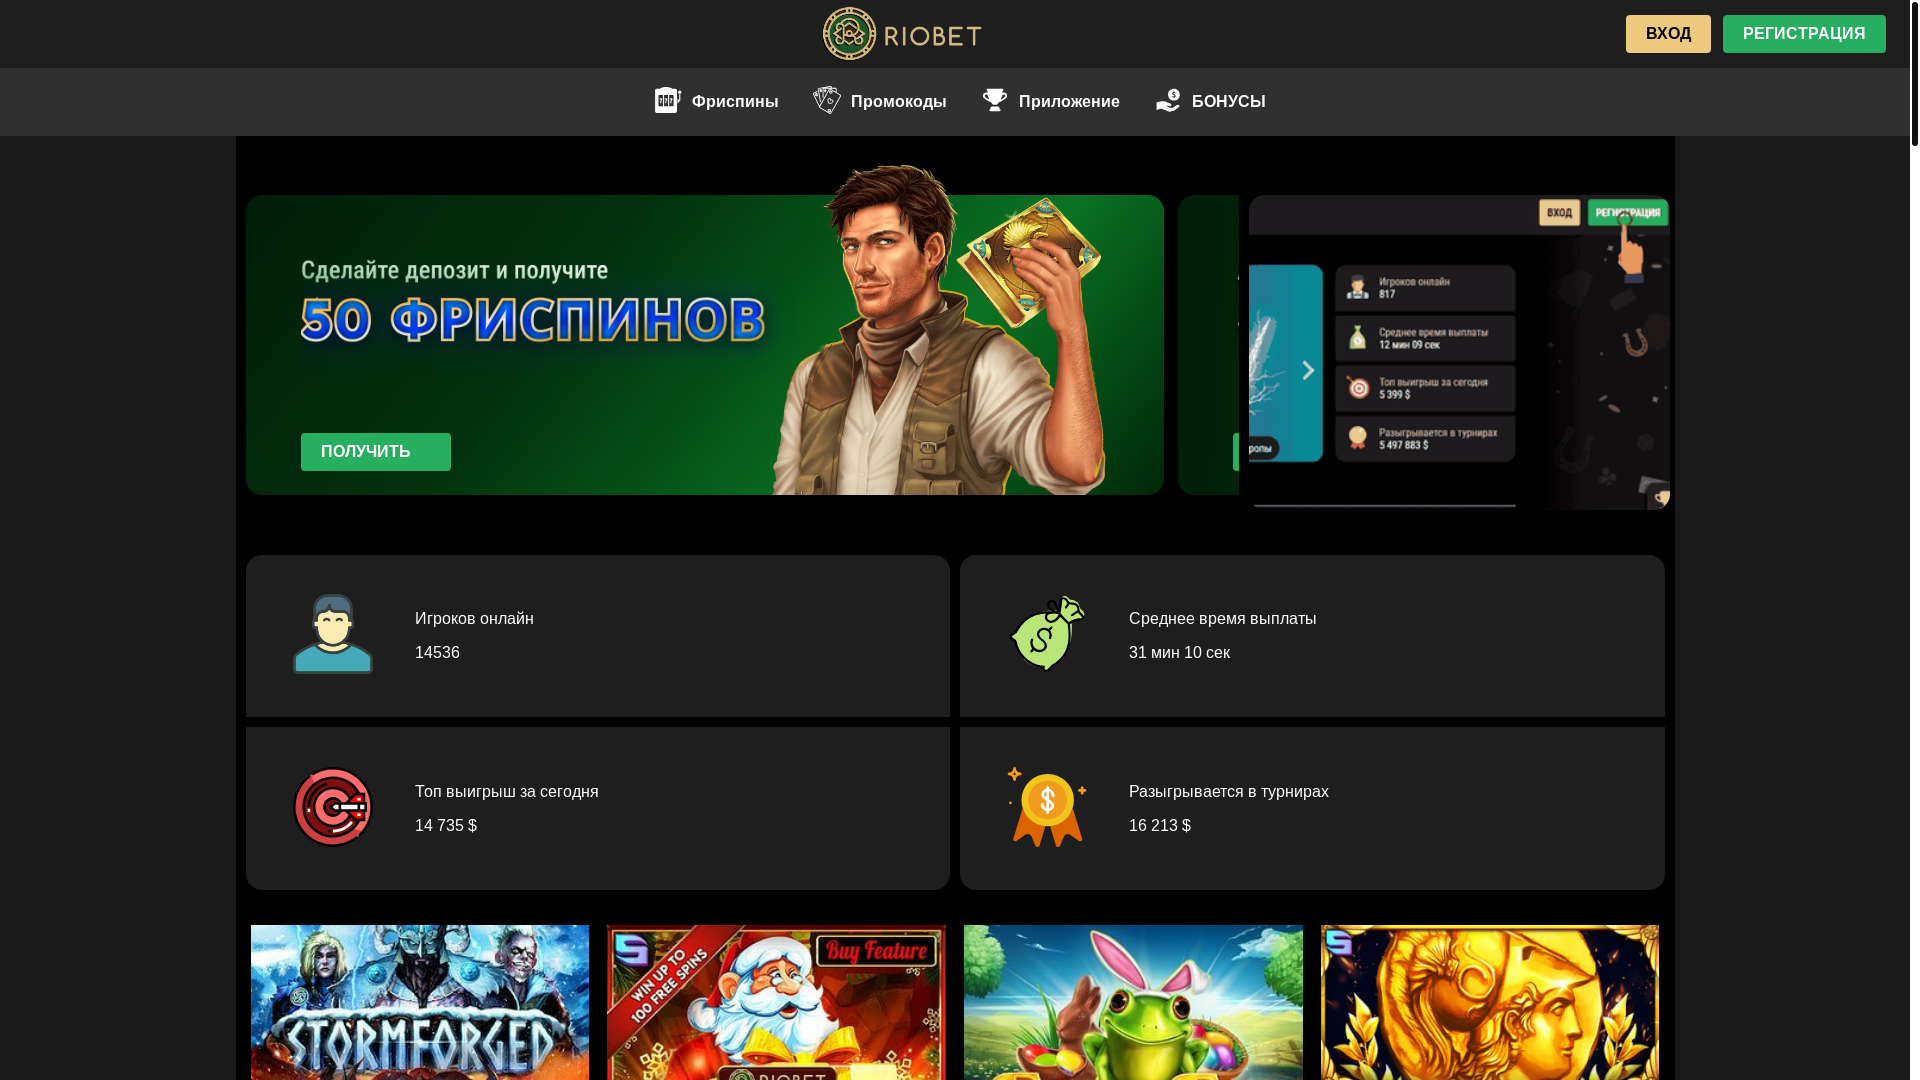Click the 31 мин 10 сек value
Screen dimensions: 1920x1080
click(x=1179, y=653)
